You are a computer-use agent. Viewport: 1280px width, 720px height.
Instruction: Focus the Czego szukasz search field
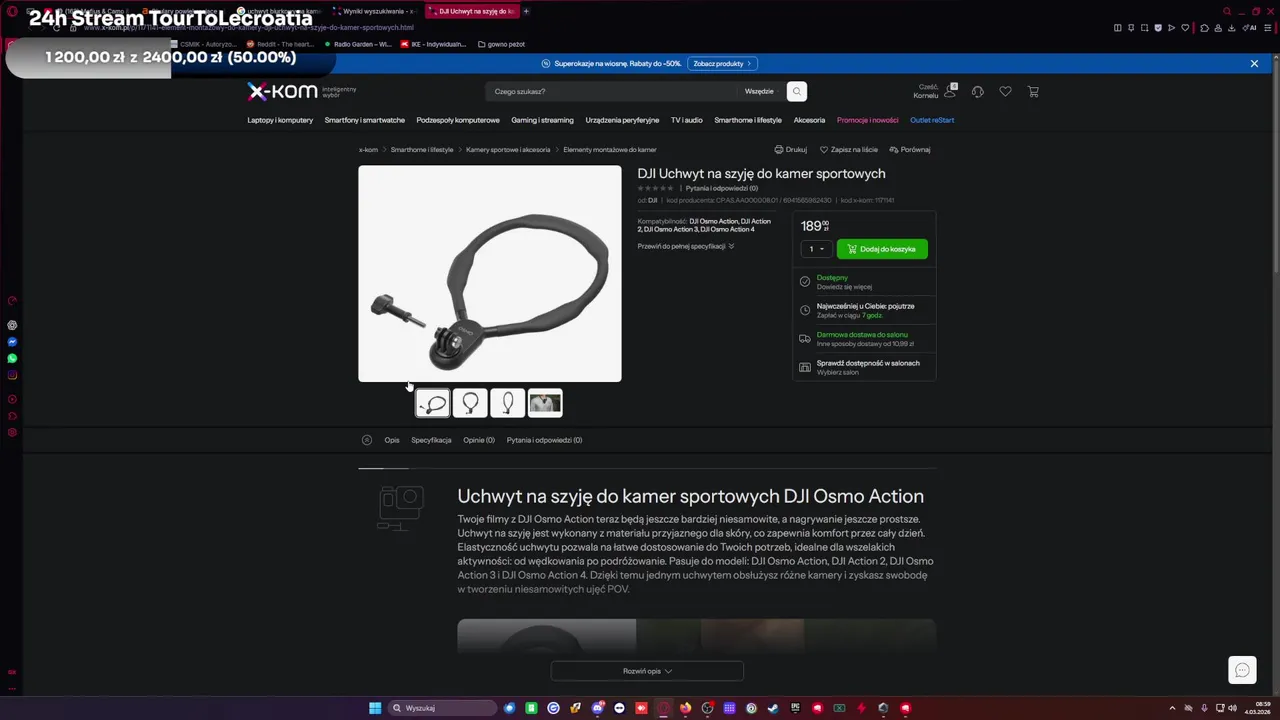[612, 91]
